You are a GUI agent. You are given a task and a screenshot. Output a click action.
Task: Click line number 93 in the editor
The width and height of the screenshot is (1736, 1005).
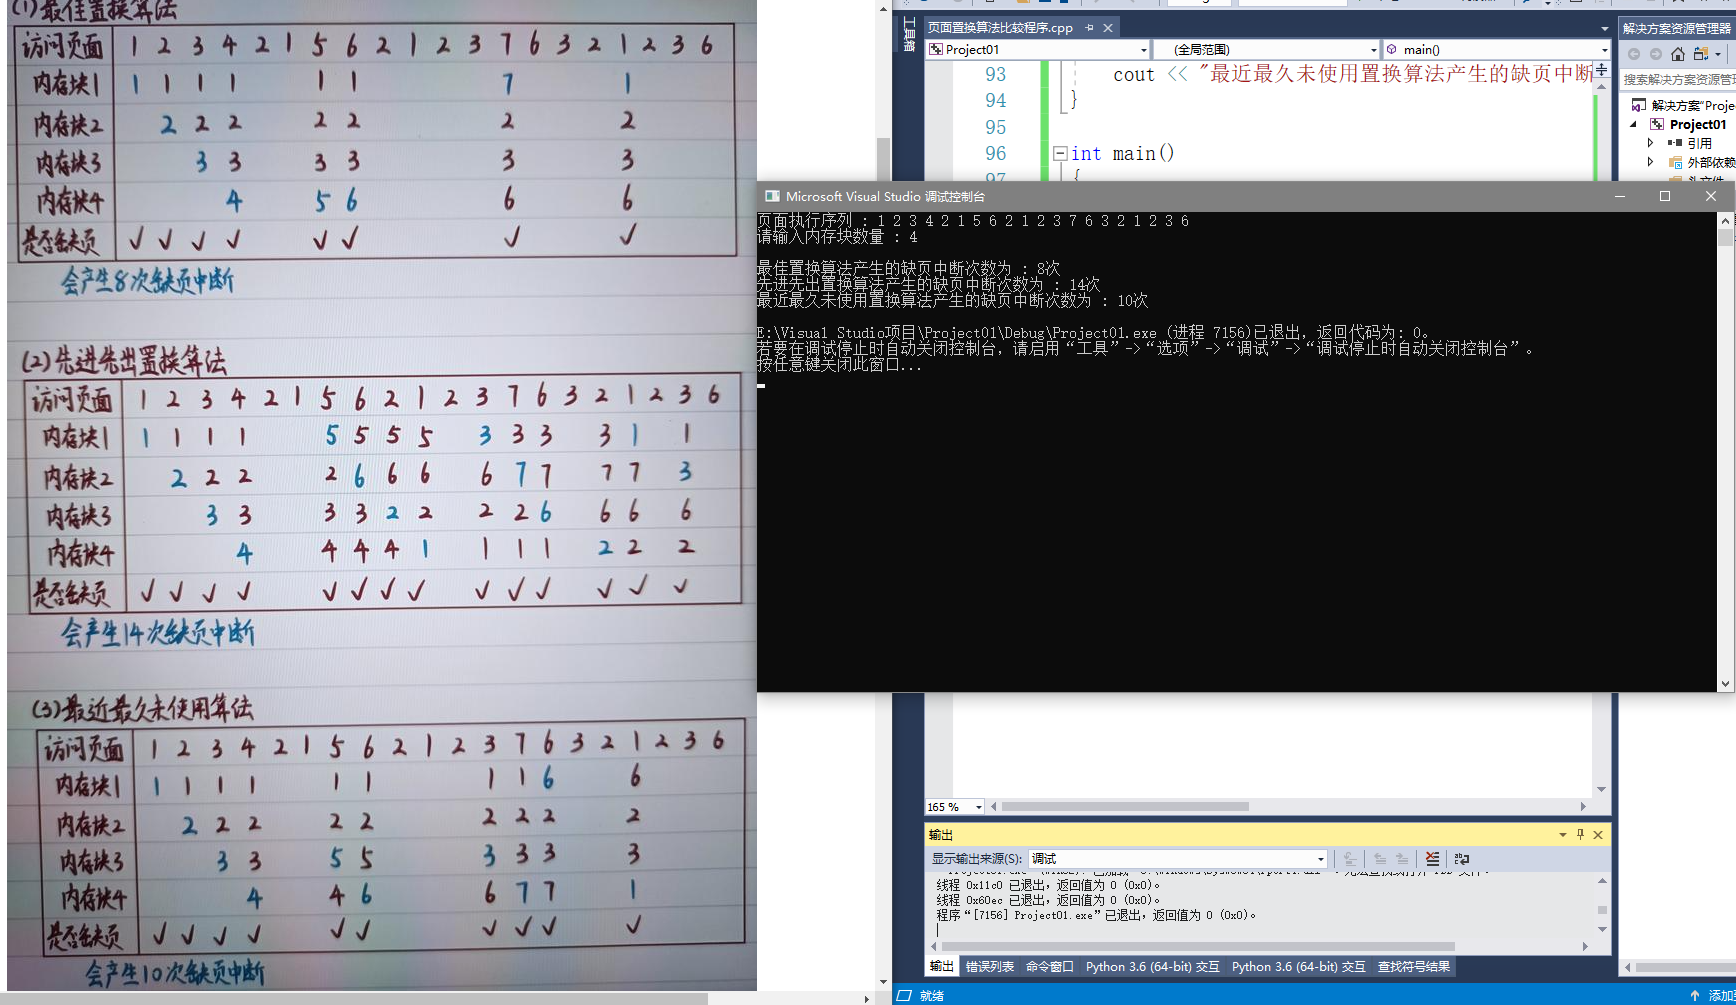tap(995, 74)
